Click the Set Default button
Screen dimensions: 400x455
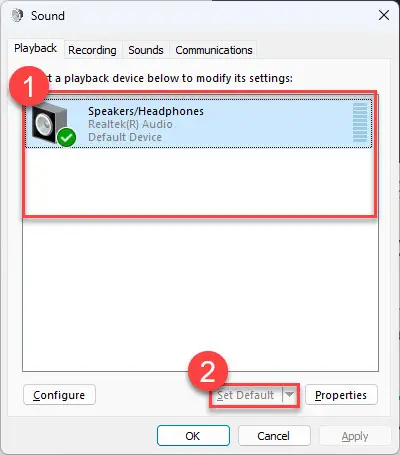[x=246, y=395]
